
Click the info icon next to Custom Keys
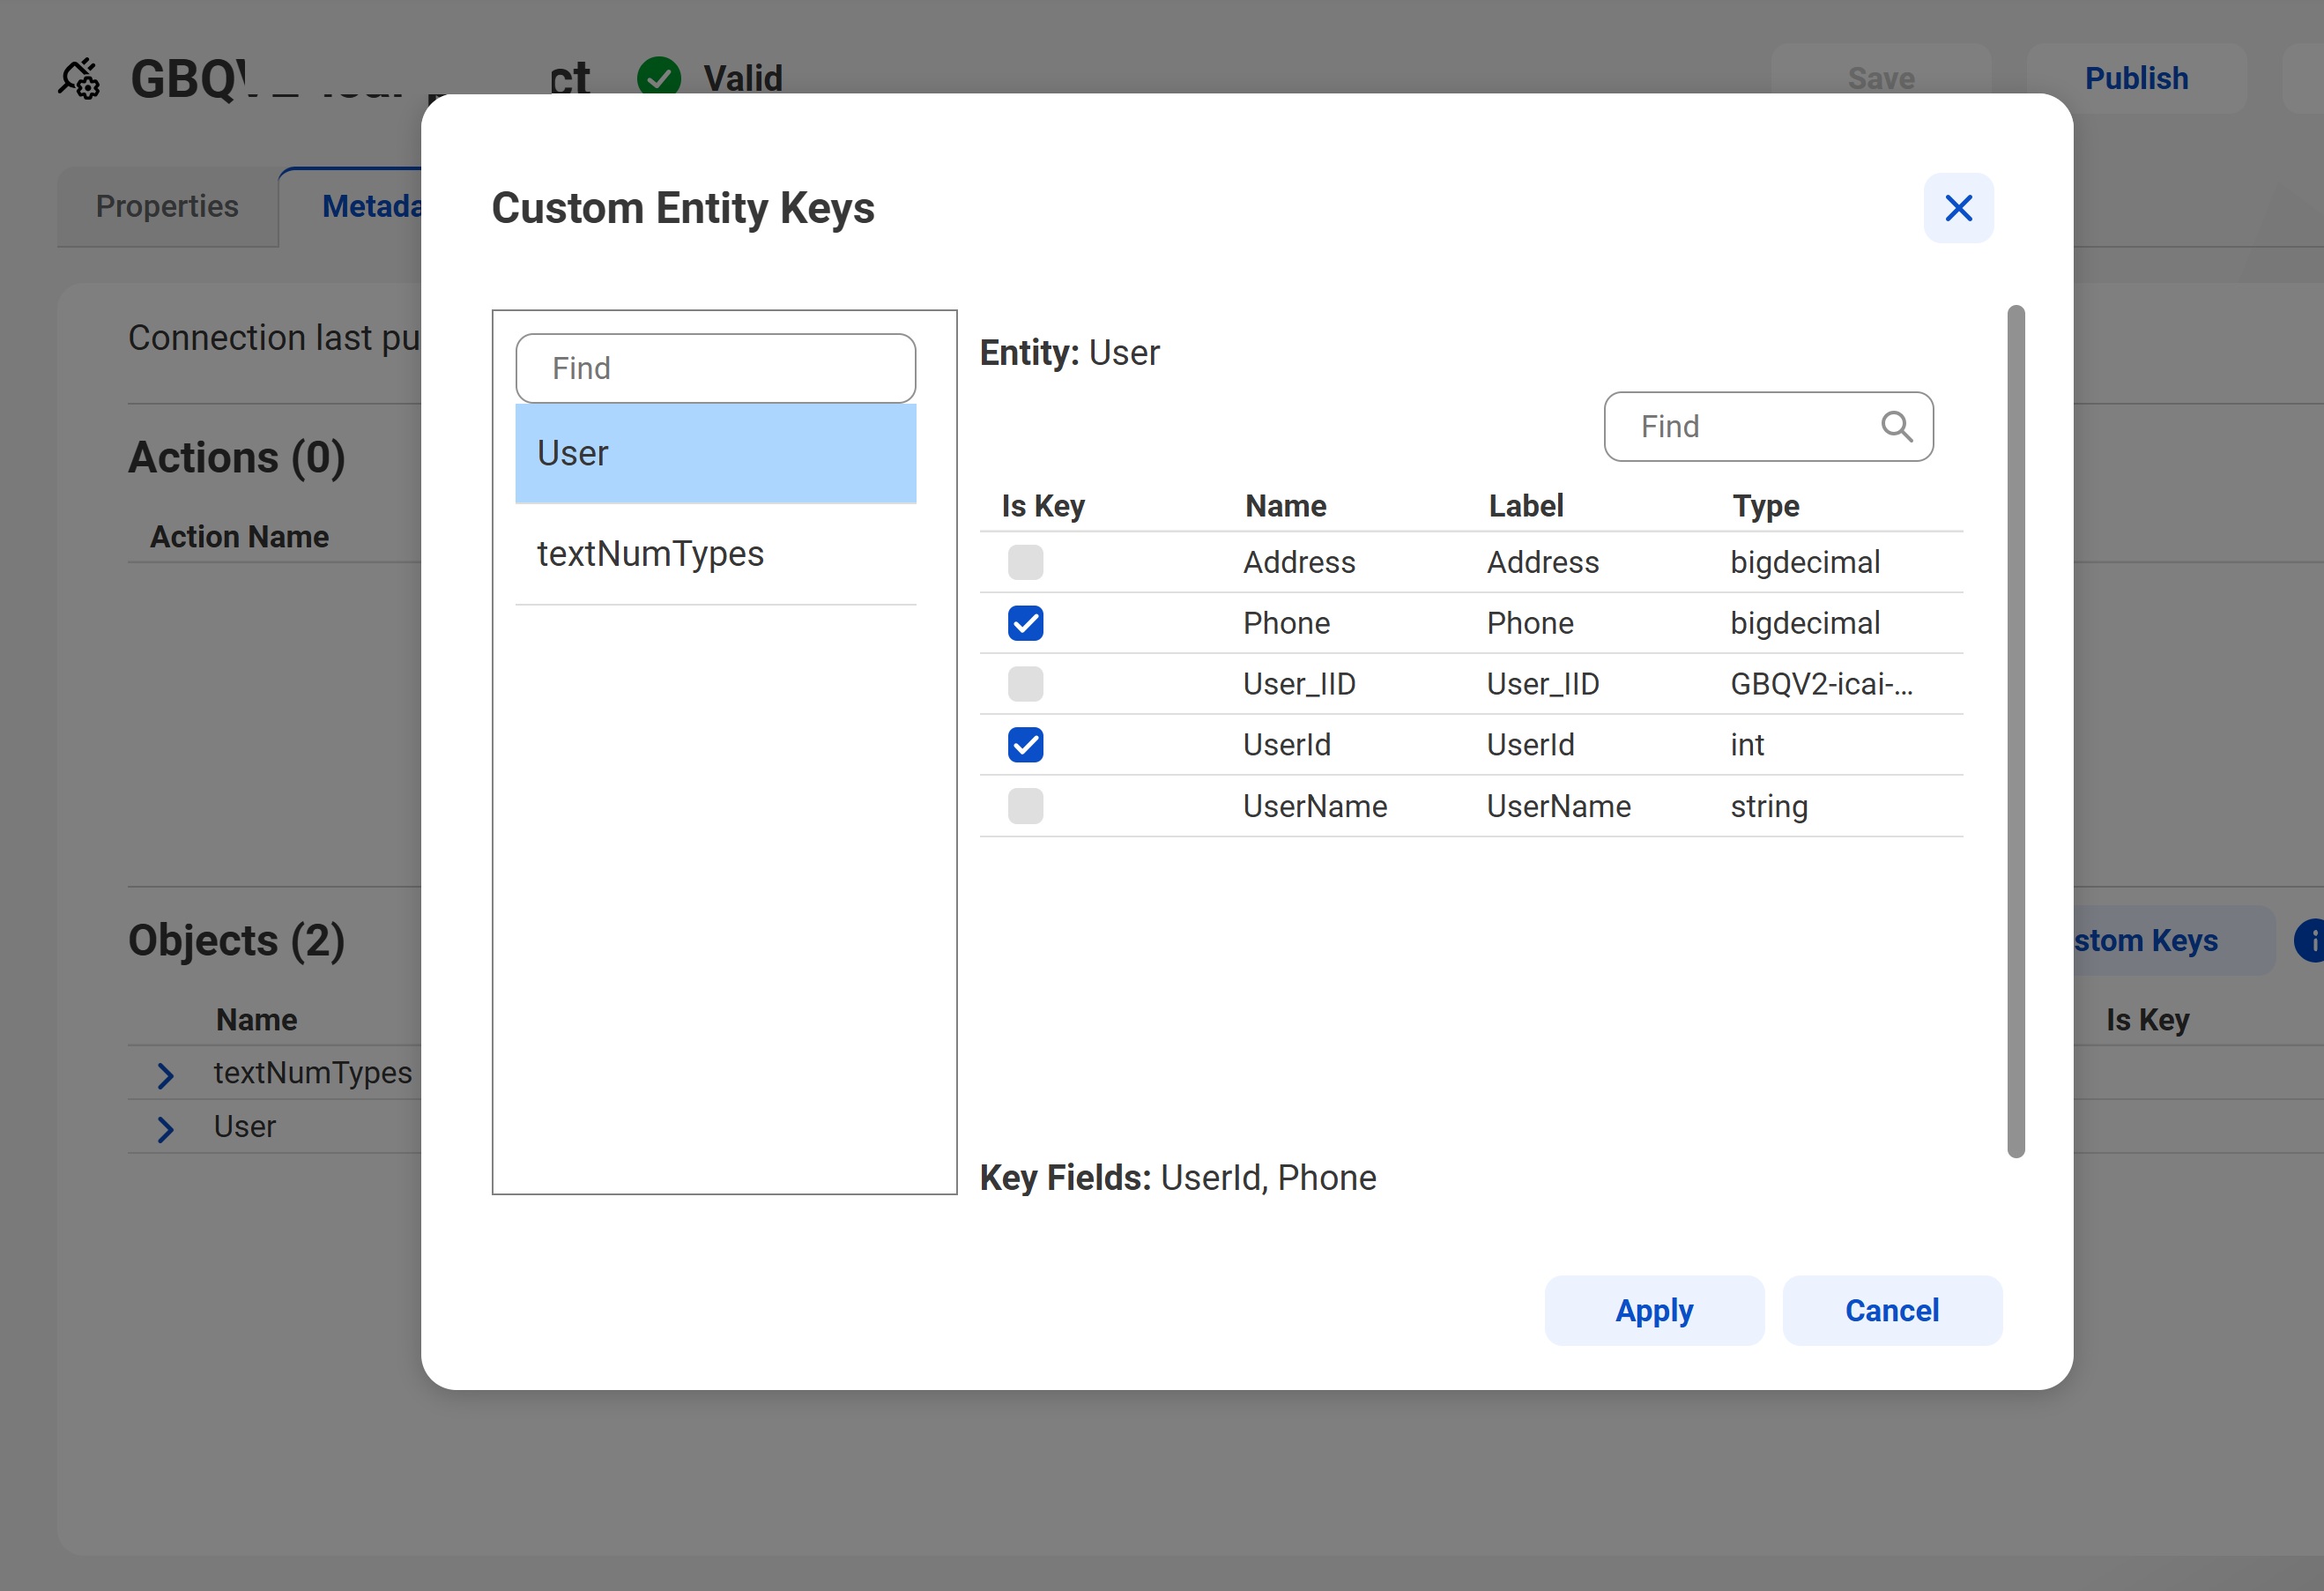click(2309, 940)
